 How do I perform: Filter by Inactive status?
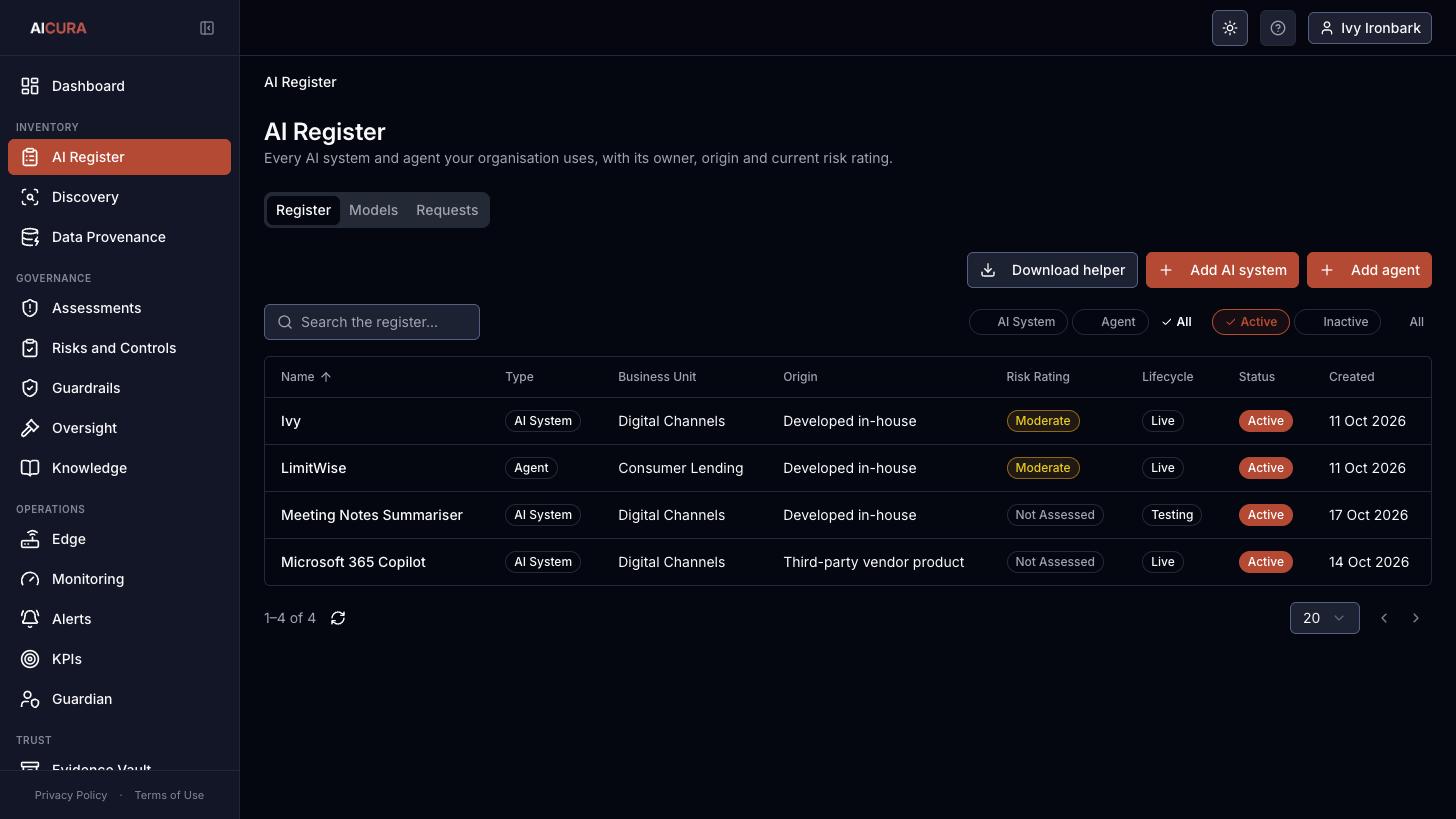click(x=1337, y=322)
